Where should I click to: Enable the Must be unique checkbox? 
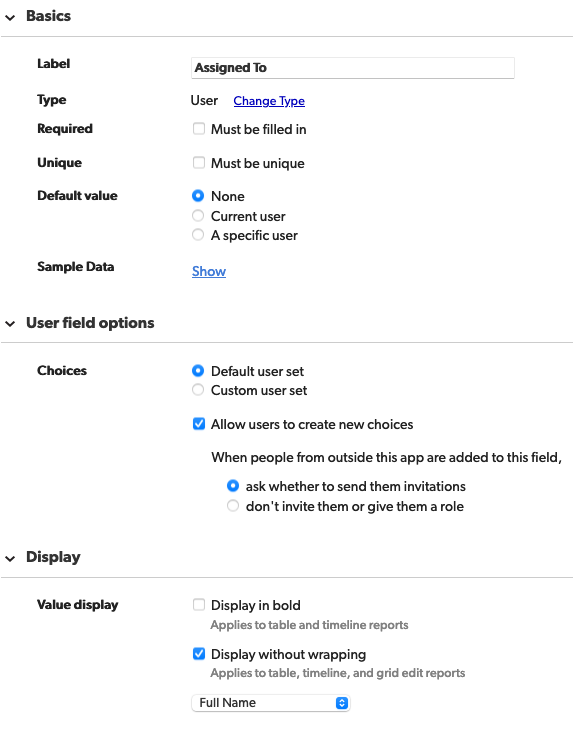pos(199,162)
